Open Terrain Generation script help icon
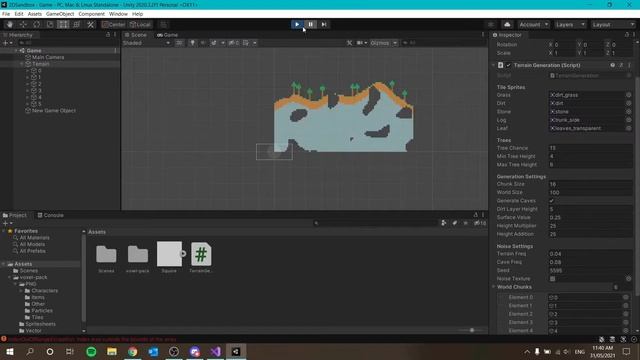 point(613,65)
